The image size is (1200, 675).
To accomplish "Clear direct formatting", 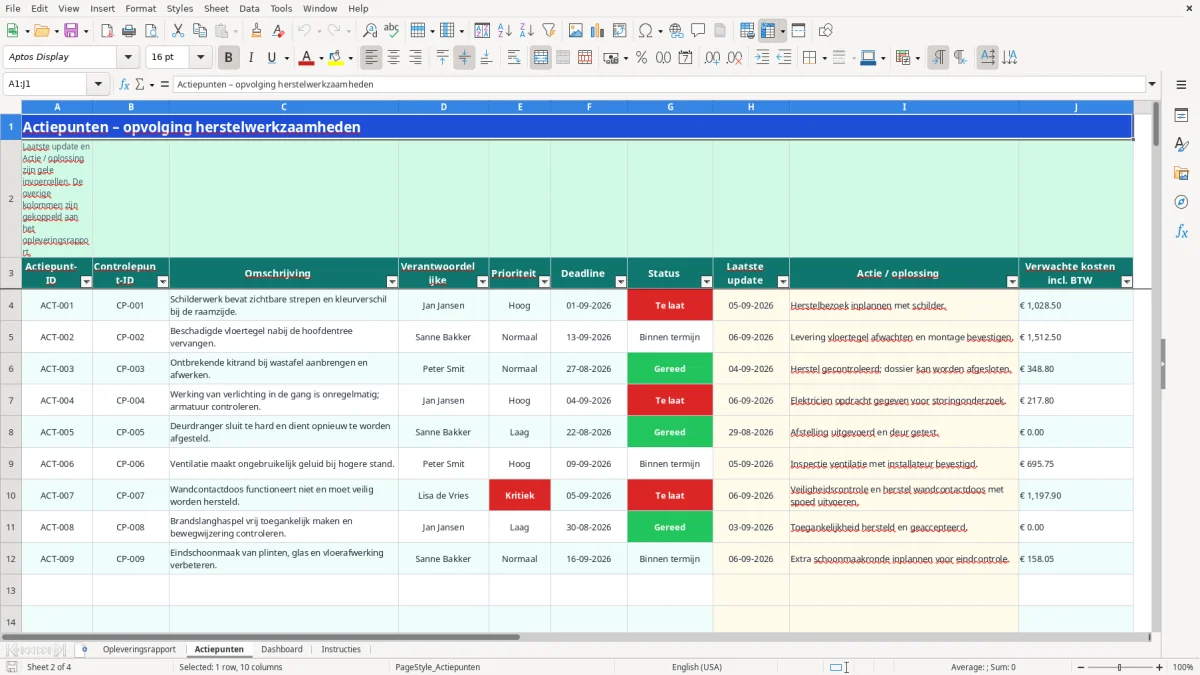I will 277,31.
